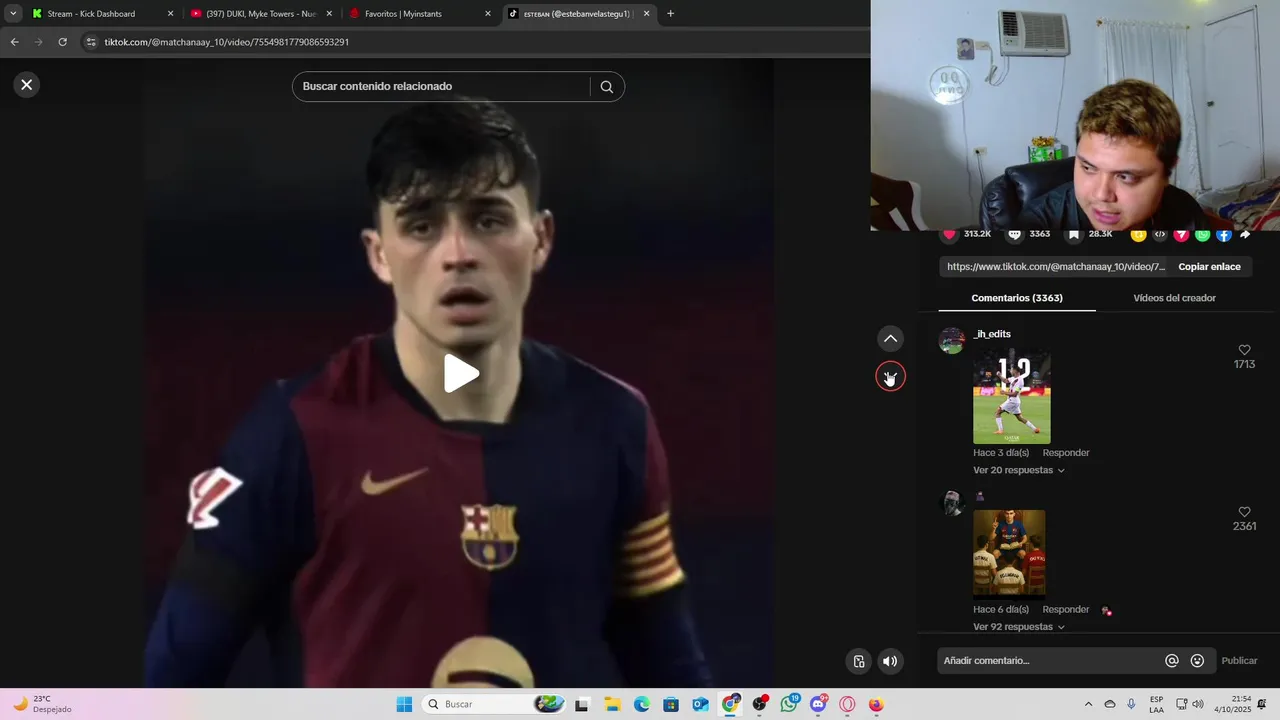Switch to 'Favoritos | Myinstants' tab
This screenshot has height=720, width=1280.
click(x=420, y=14)
